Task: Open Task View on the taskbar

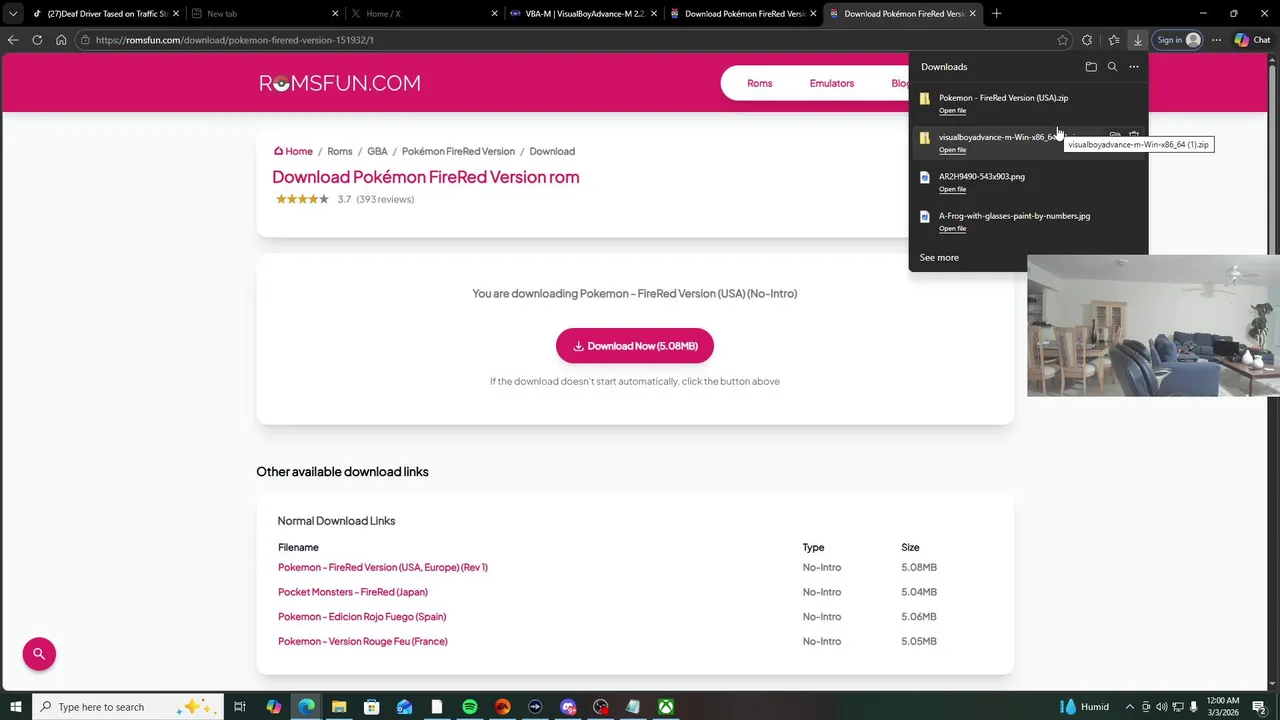Action: (x=240, y=707)
